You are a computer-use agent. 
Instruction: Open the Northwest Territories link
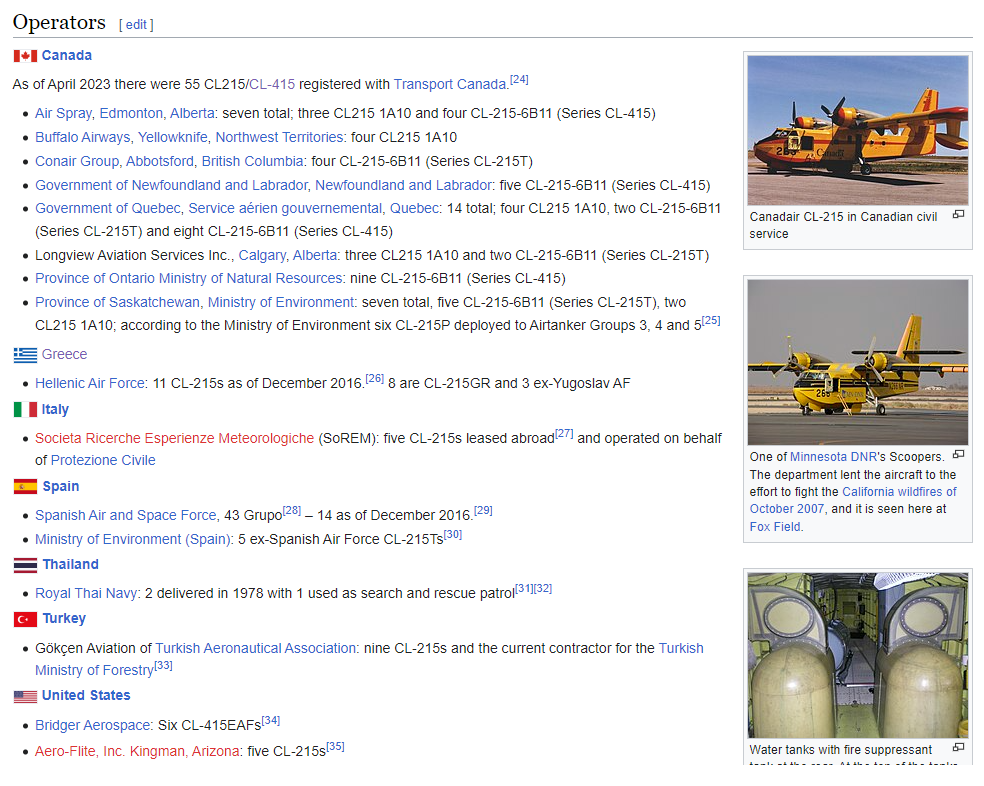(279, 137)
